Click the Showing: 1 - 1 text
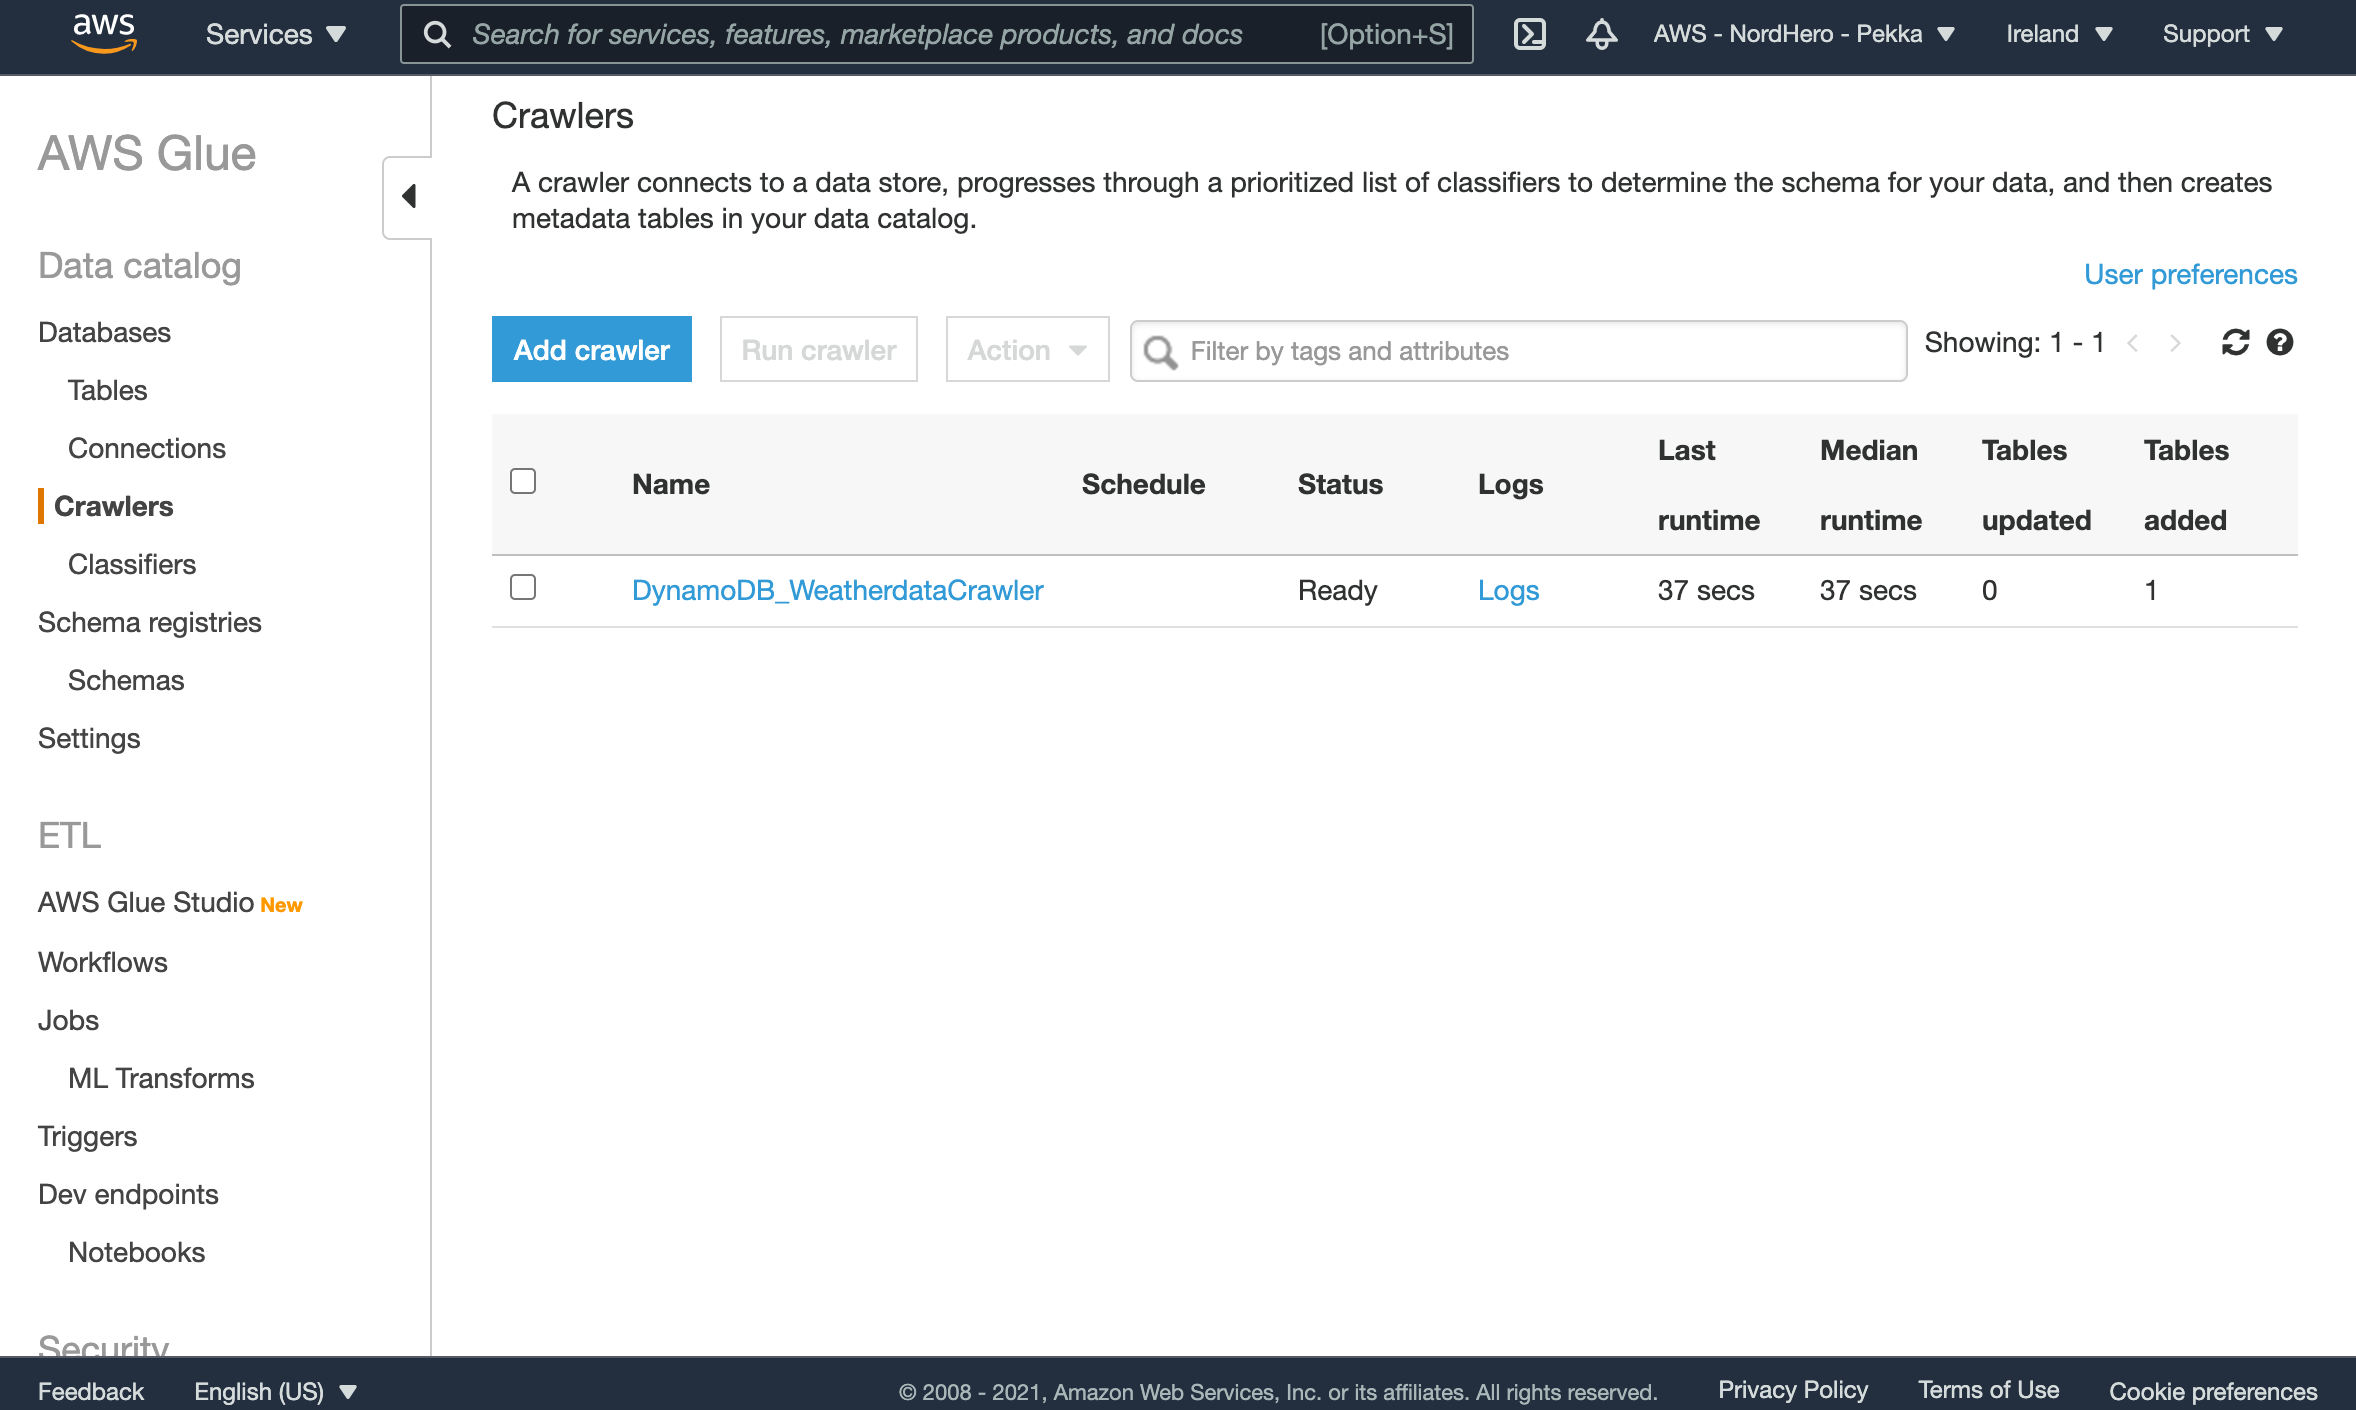This screenshot has height=1410, width=2356. [x=2014, y=343]
